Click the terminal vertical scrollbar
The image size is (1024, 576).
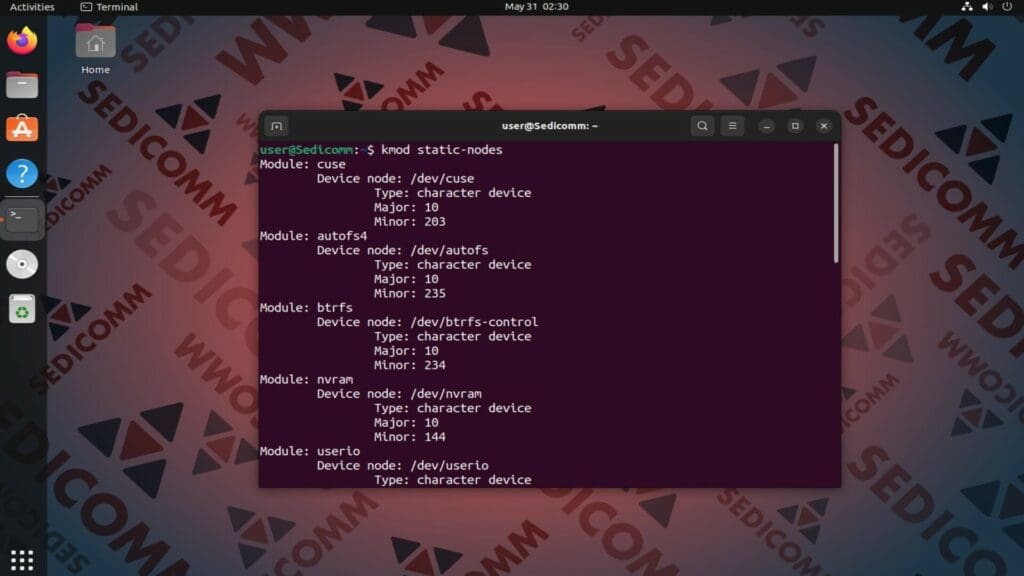[836, 204]
